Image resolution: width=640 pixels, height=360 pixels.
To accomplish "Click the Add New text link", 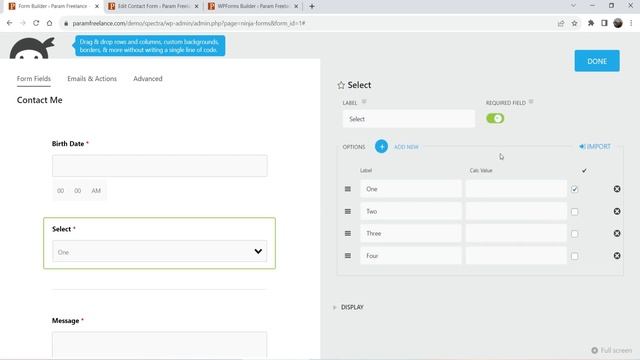I will click(x=406, y=147).
